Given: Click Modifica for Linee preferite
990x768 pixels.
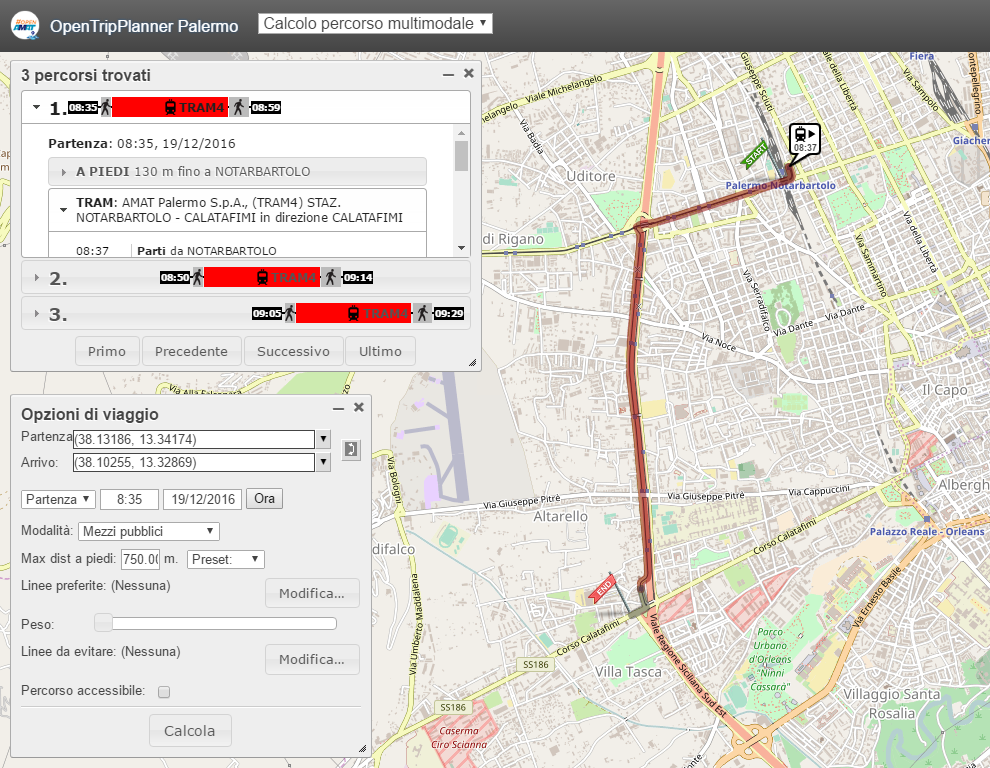Looking at the screenshot, I should (x=312, y=593).
